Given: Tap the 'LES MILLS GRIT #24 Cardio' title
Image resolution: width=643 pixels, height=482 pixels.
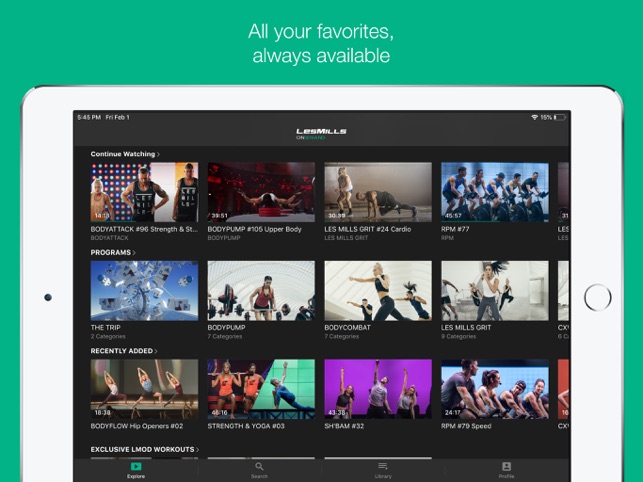Looking at the screenshot, I should click(x=368, y=229).
